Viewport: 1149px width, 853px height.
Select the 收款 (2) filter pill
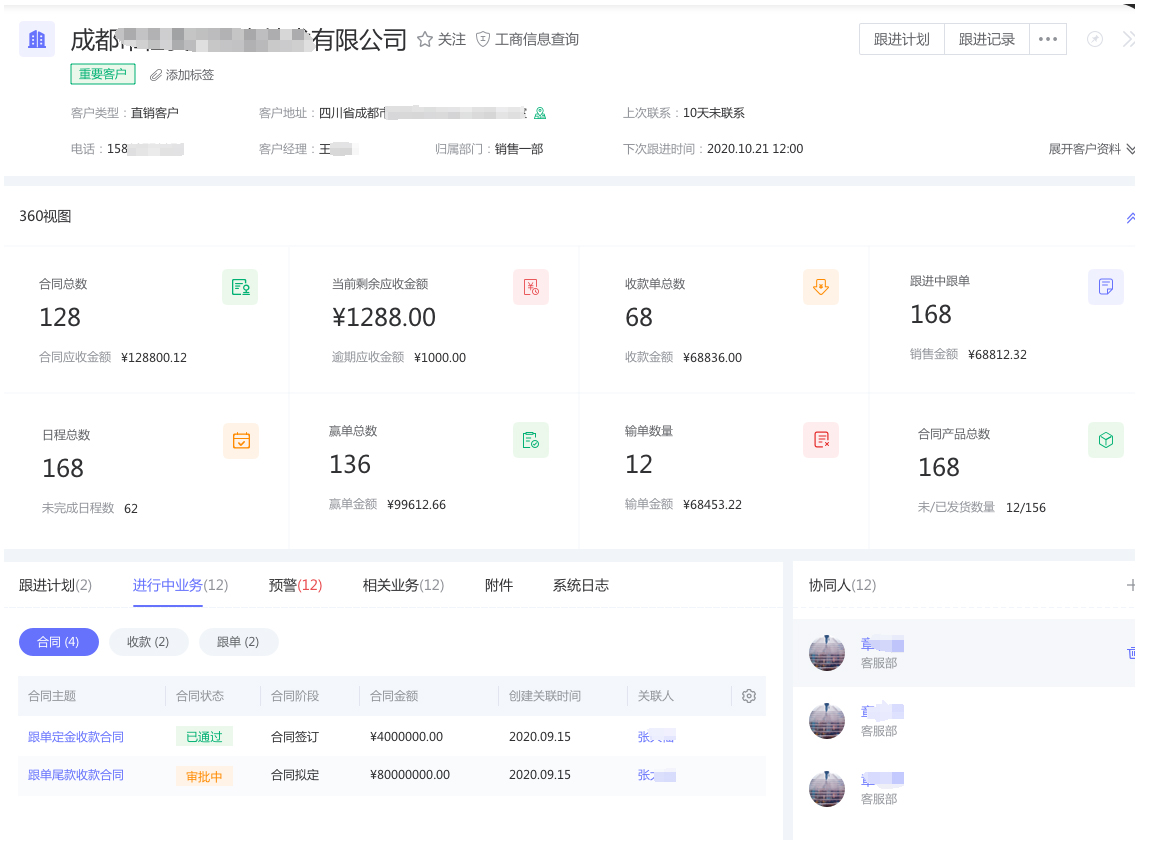[148, 642]
